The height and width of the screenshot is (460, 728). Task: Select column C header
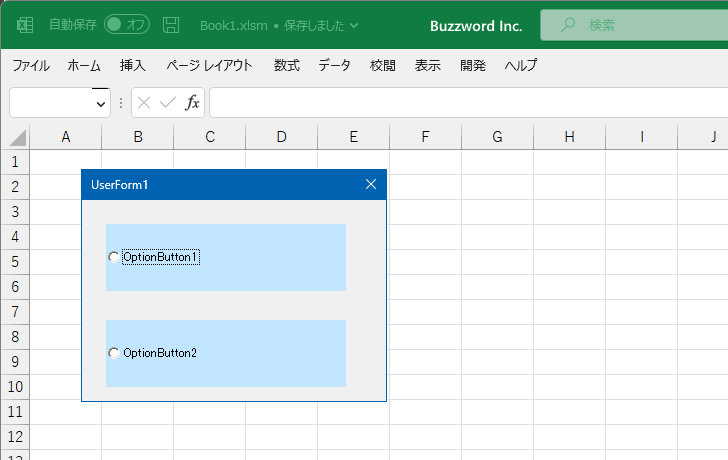[x=209, y=137]
